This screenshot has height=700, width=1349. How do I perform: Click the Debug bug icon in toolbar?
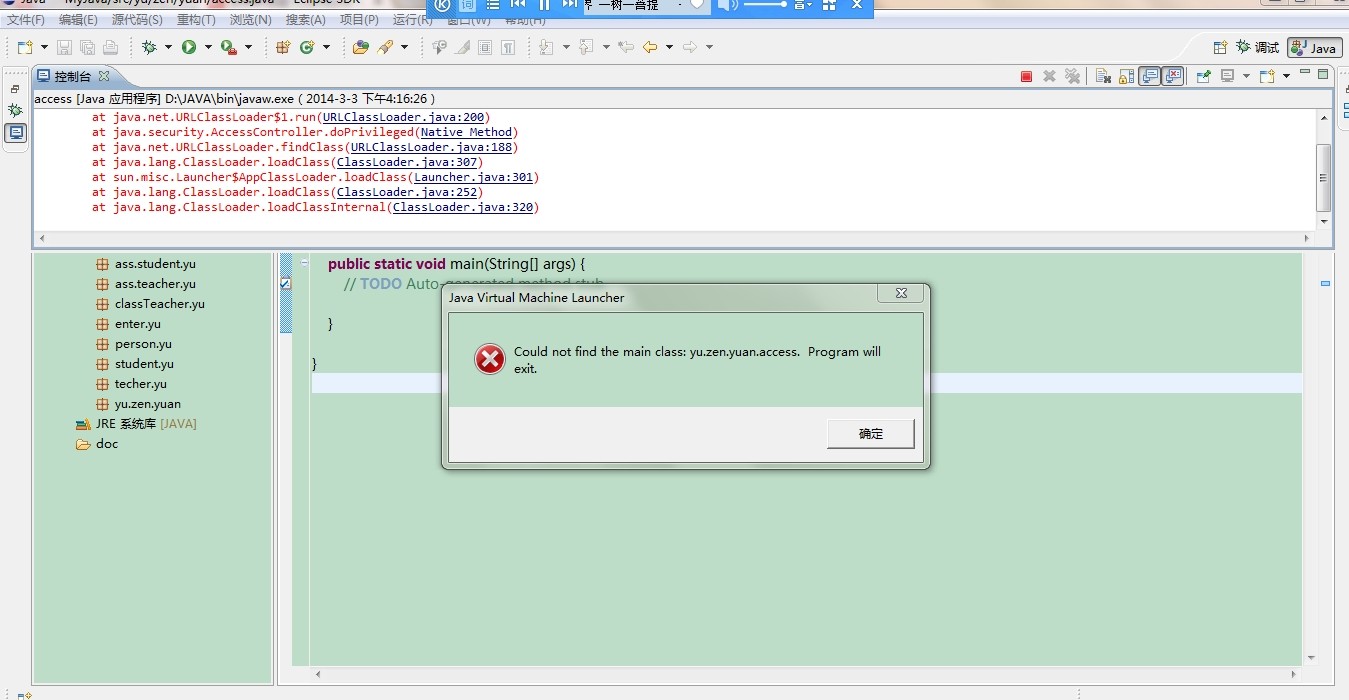click(x=149, y=47)
